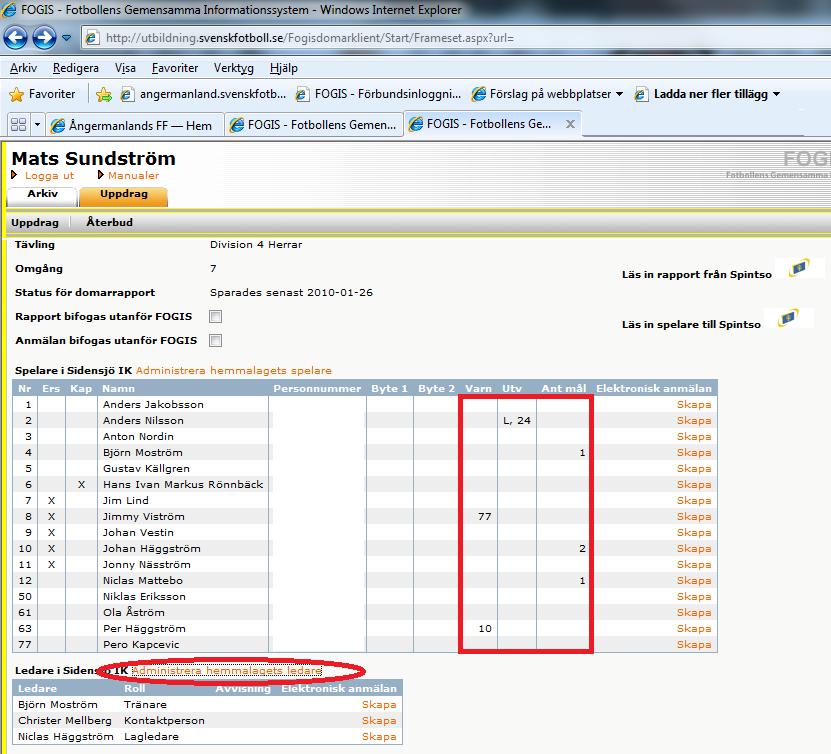Click Skapa for Tränare Björn Moström
This screenshot has height=754, width=831.
[x=379, y=704]
